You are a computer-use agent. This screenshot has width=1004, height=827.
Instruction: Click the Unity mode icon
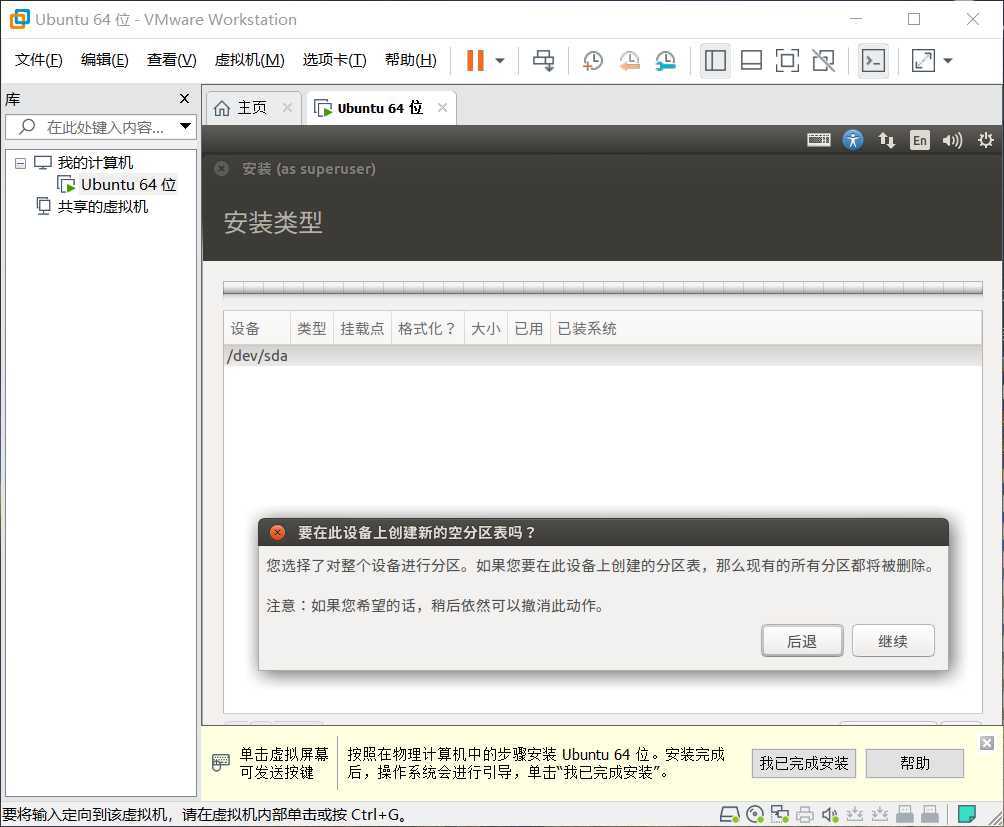pos(823,61)
